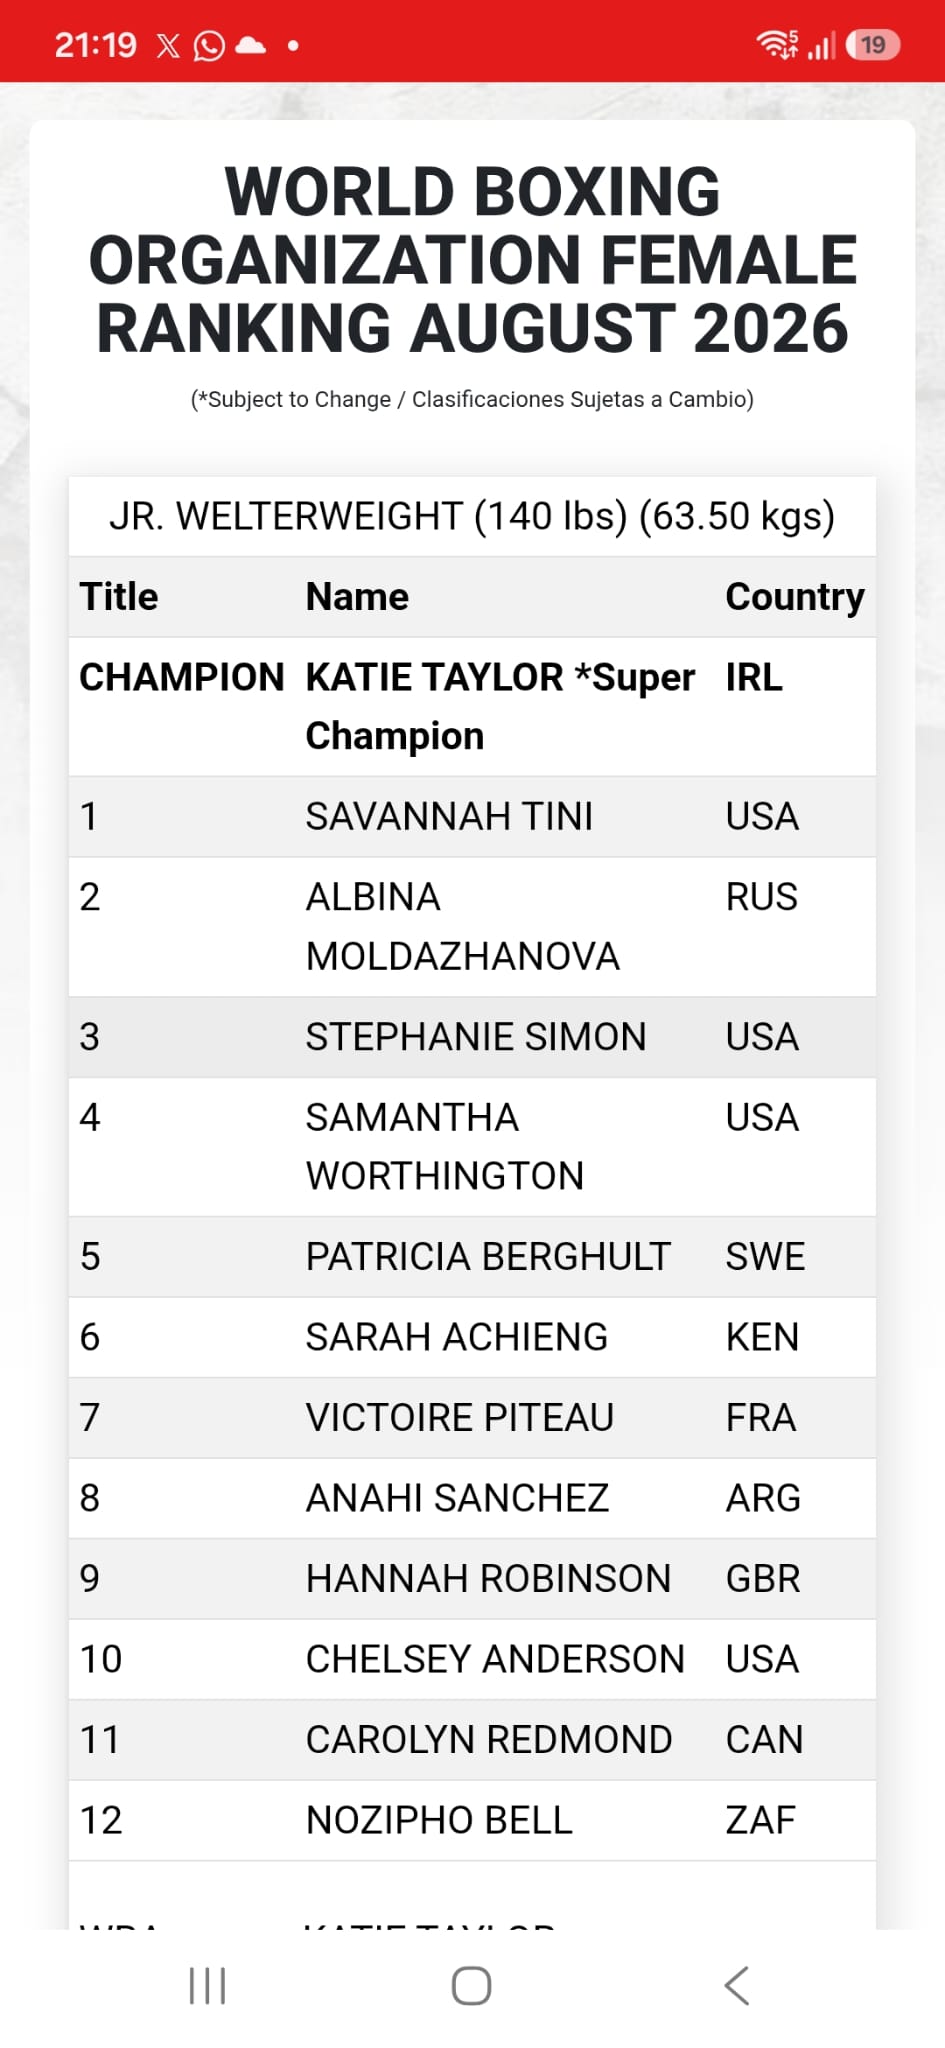Tap the back navigation arrow
945x2048 pixels.
click(x=737, y=1986)
